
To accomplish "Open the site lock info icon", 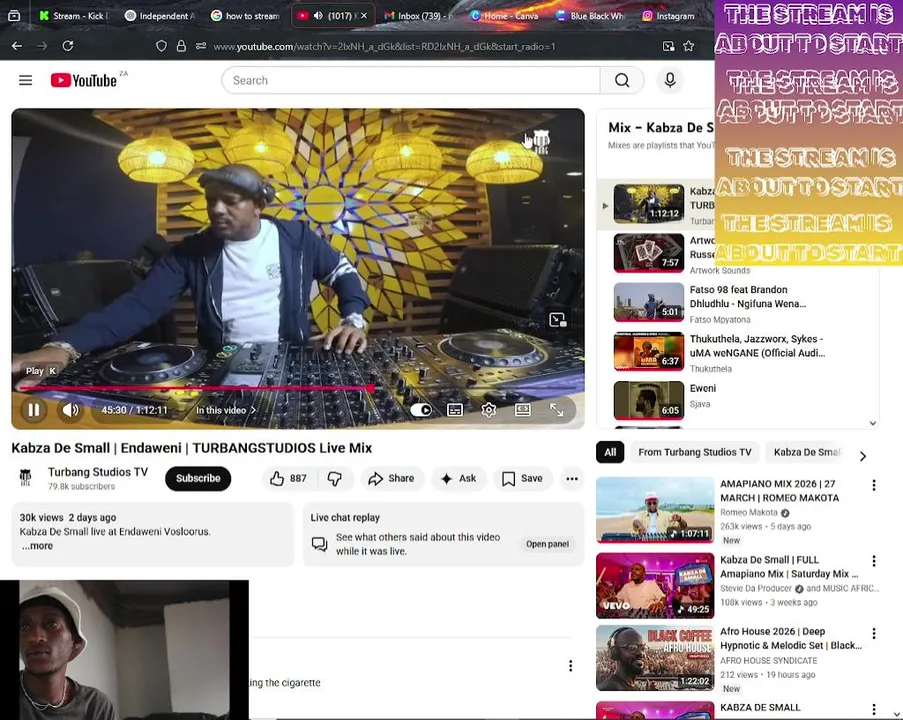I will tap(181, 46).
